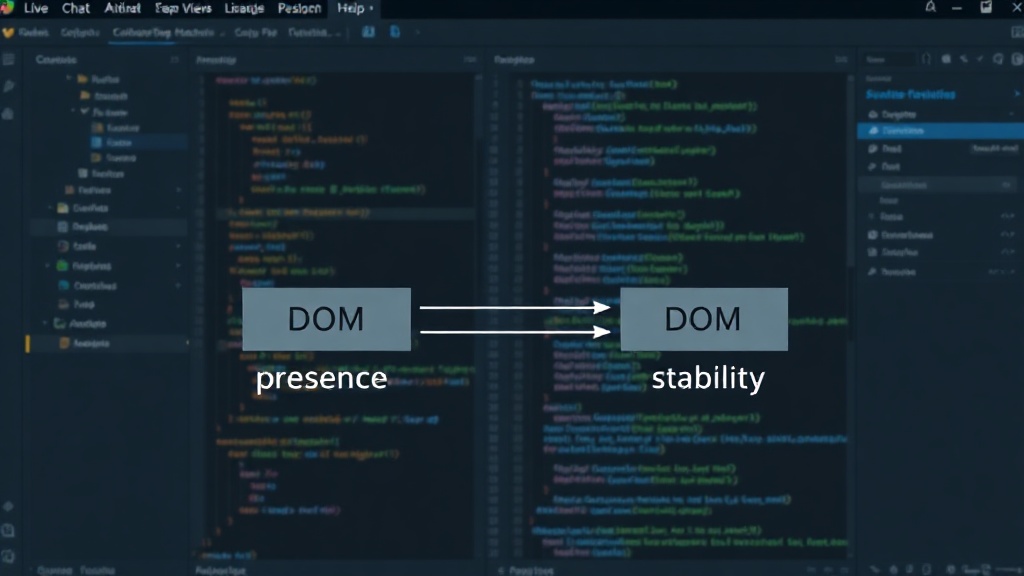Open the Live menu
The width and height of the screenshot is (1024, 576).
click(x=36, y=8)
